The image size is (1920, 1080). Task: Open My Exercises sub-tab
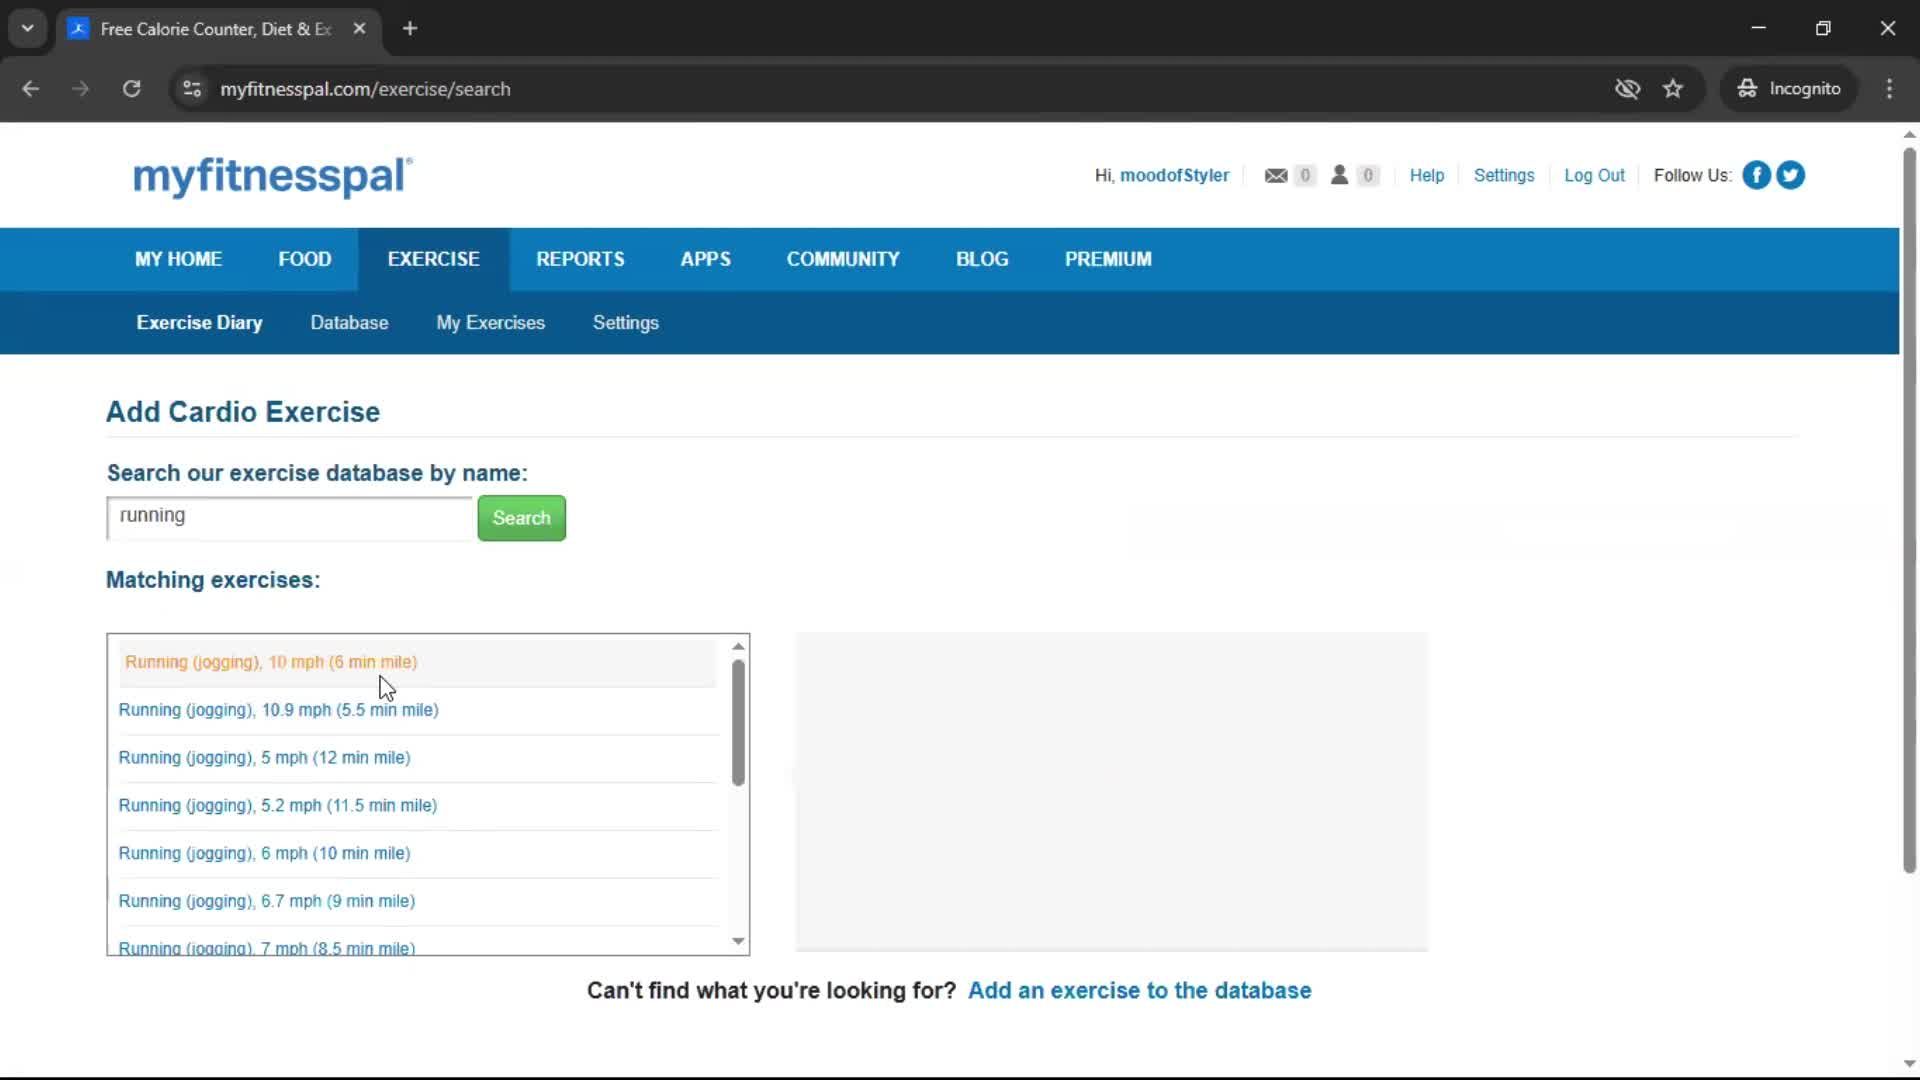490,323
